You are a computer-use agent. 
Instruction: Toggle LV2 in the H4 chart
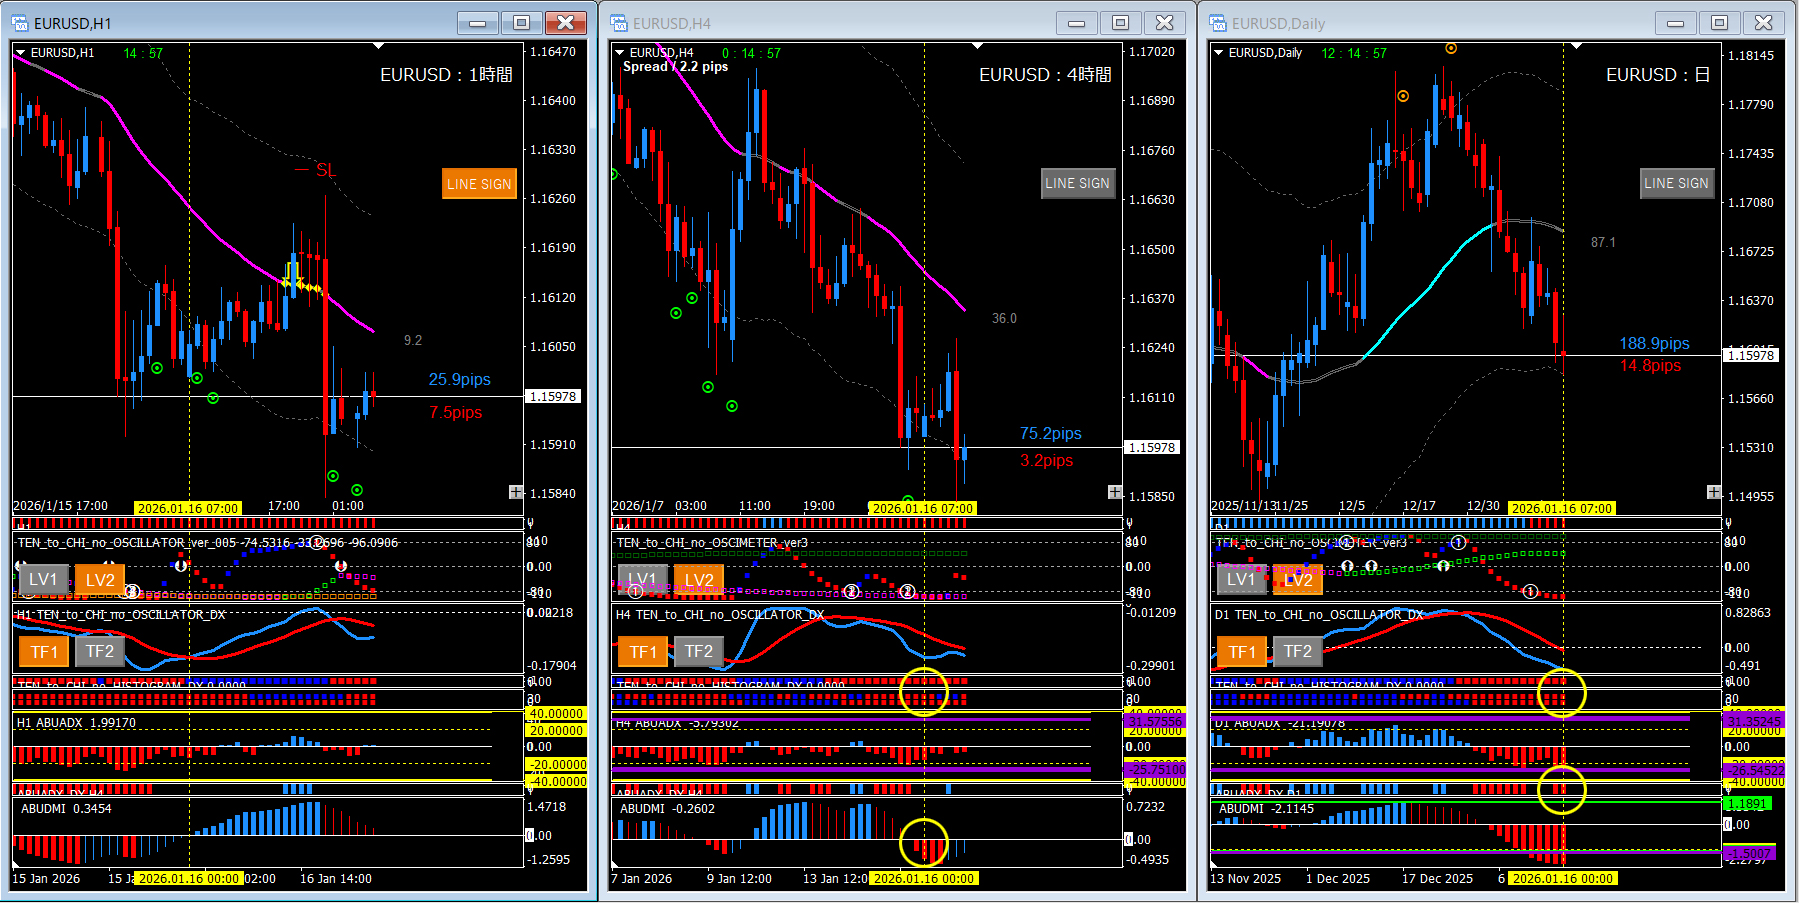[699, 580]
